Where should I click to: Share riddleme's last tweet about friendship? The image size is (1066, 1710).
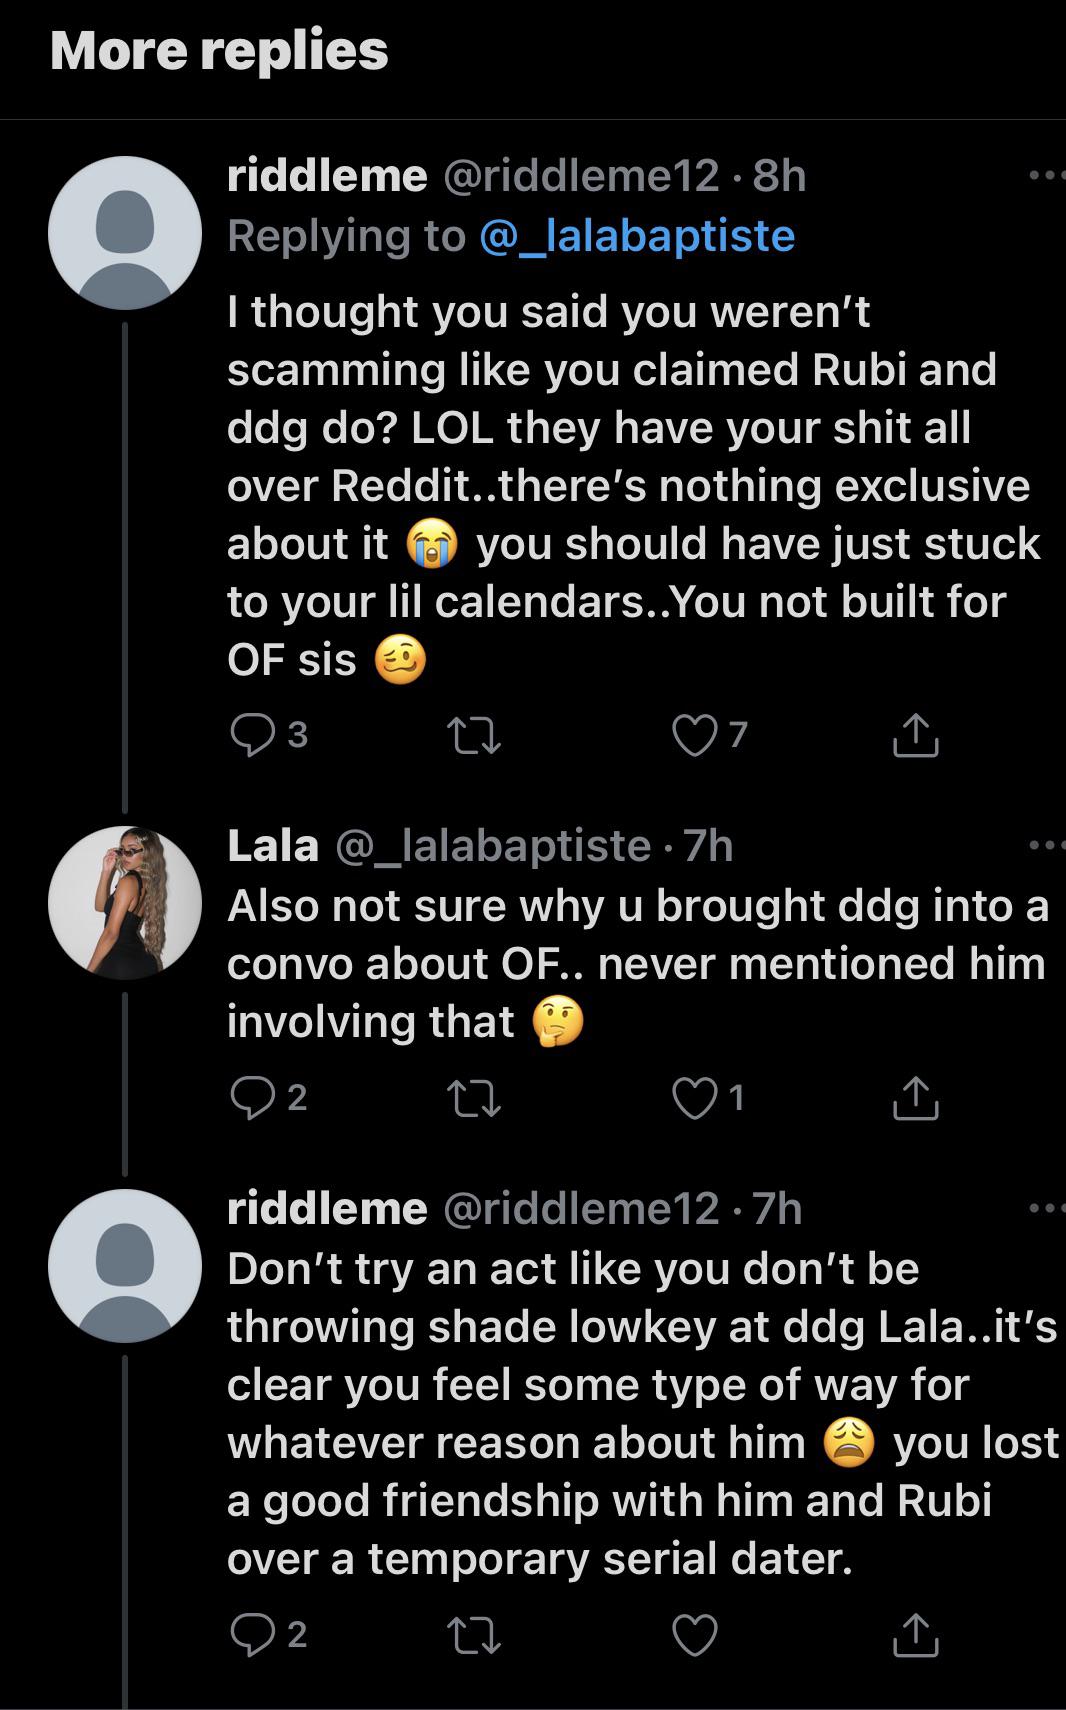(915, 1634)
